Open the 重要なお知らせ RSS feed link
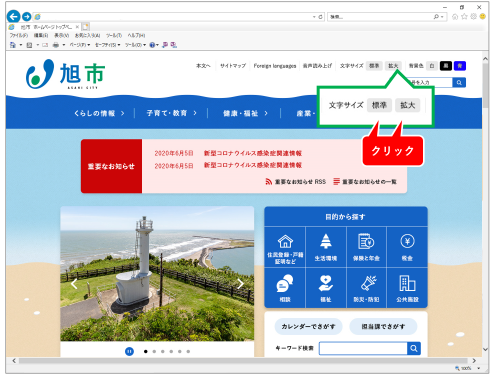500x375 pixels. pos(295,182)
